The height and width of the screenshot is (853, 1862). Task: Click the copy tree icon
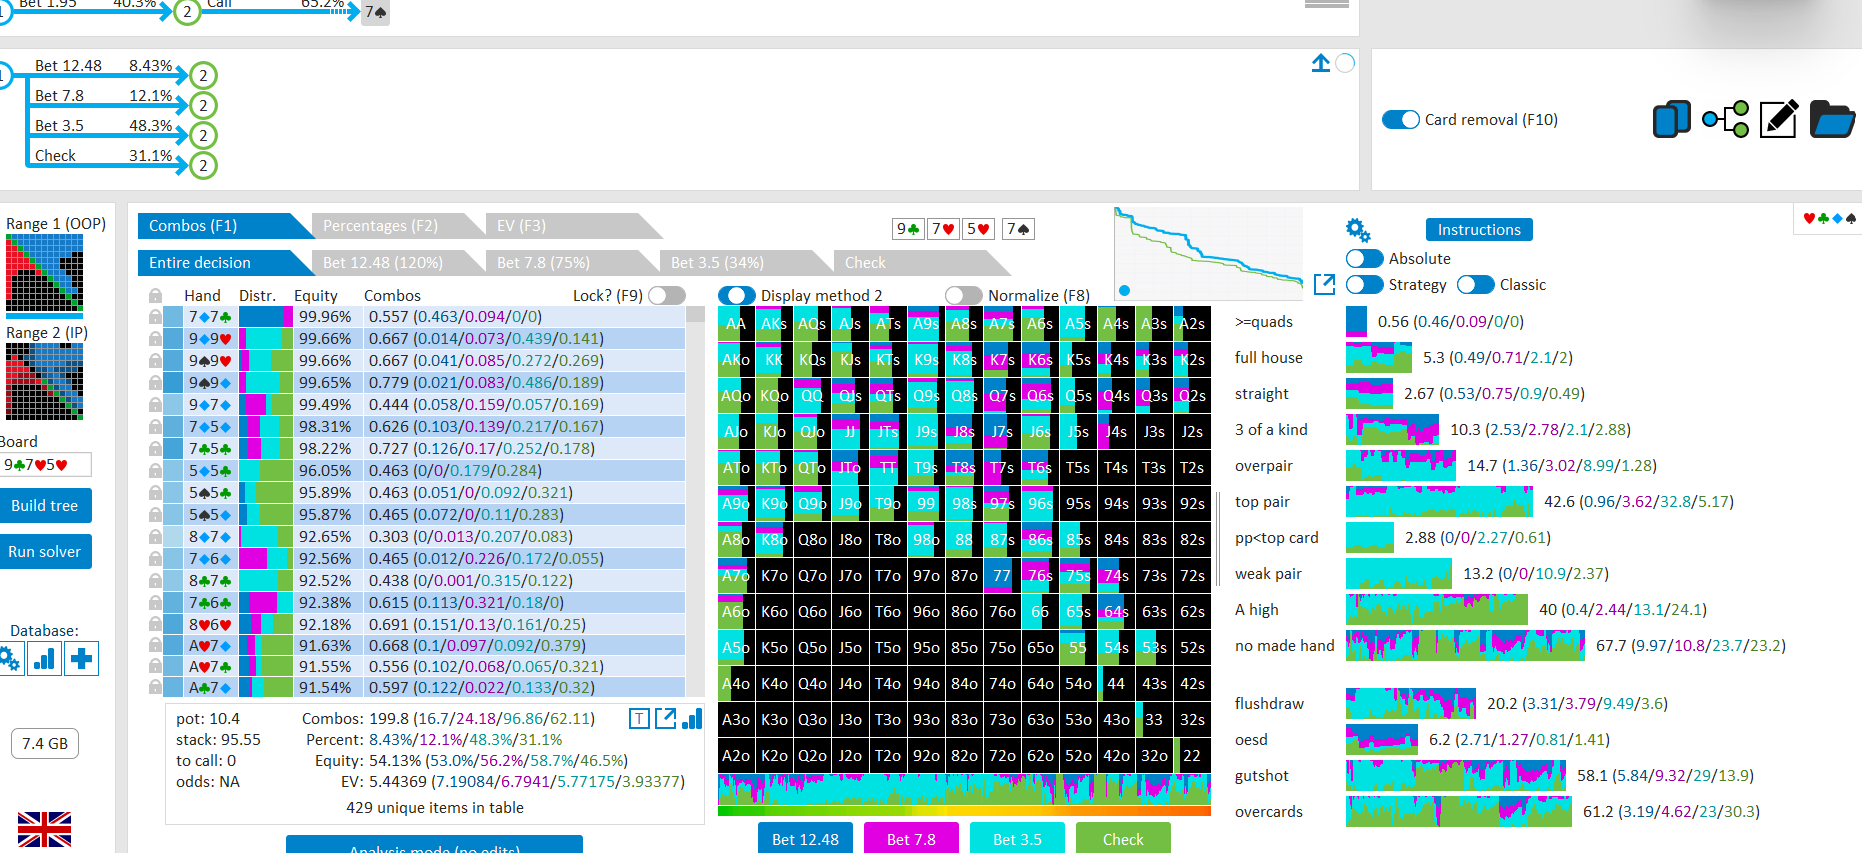point(1672,119)
